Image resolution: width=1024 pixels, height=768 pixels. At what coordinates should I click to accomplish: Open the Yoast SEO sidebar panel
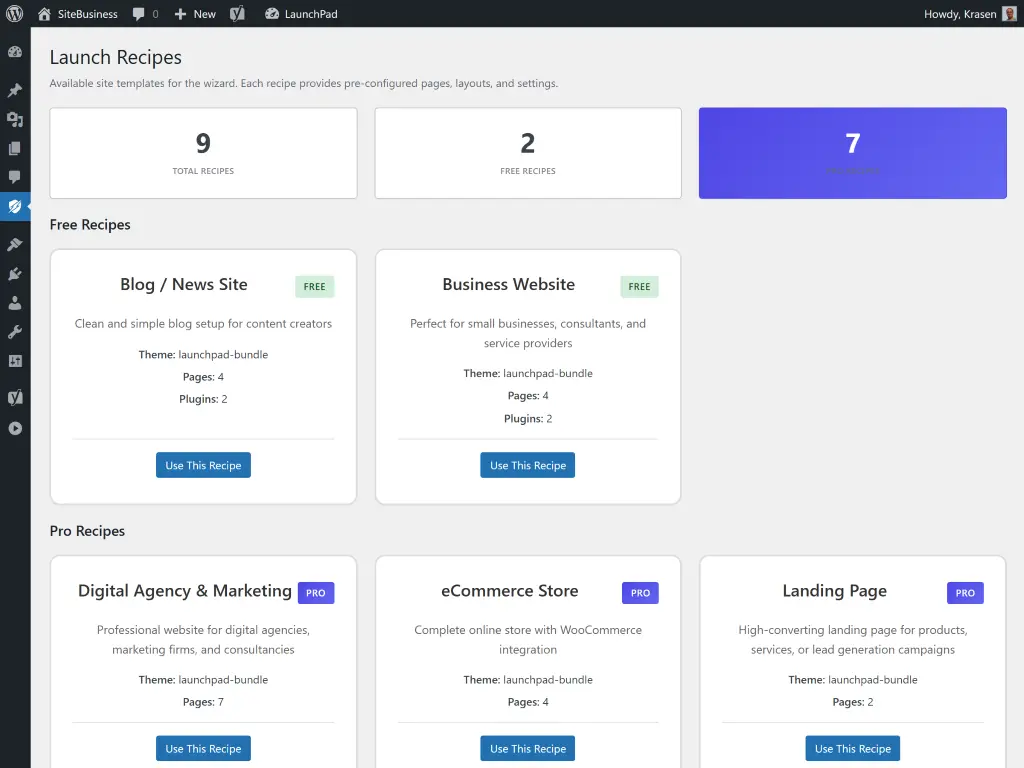click(x=15, y=397)
